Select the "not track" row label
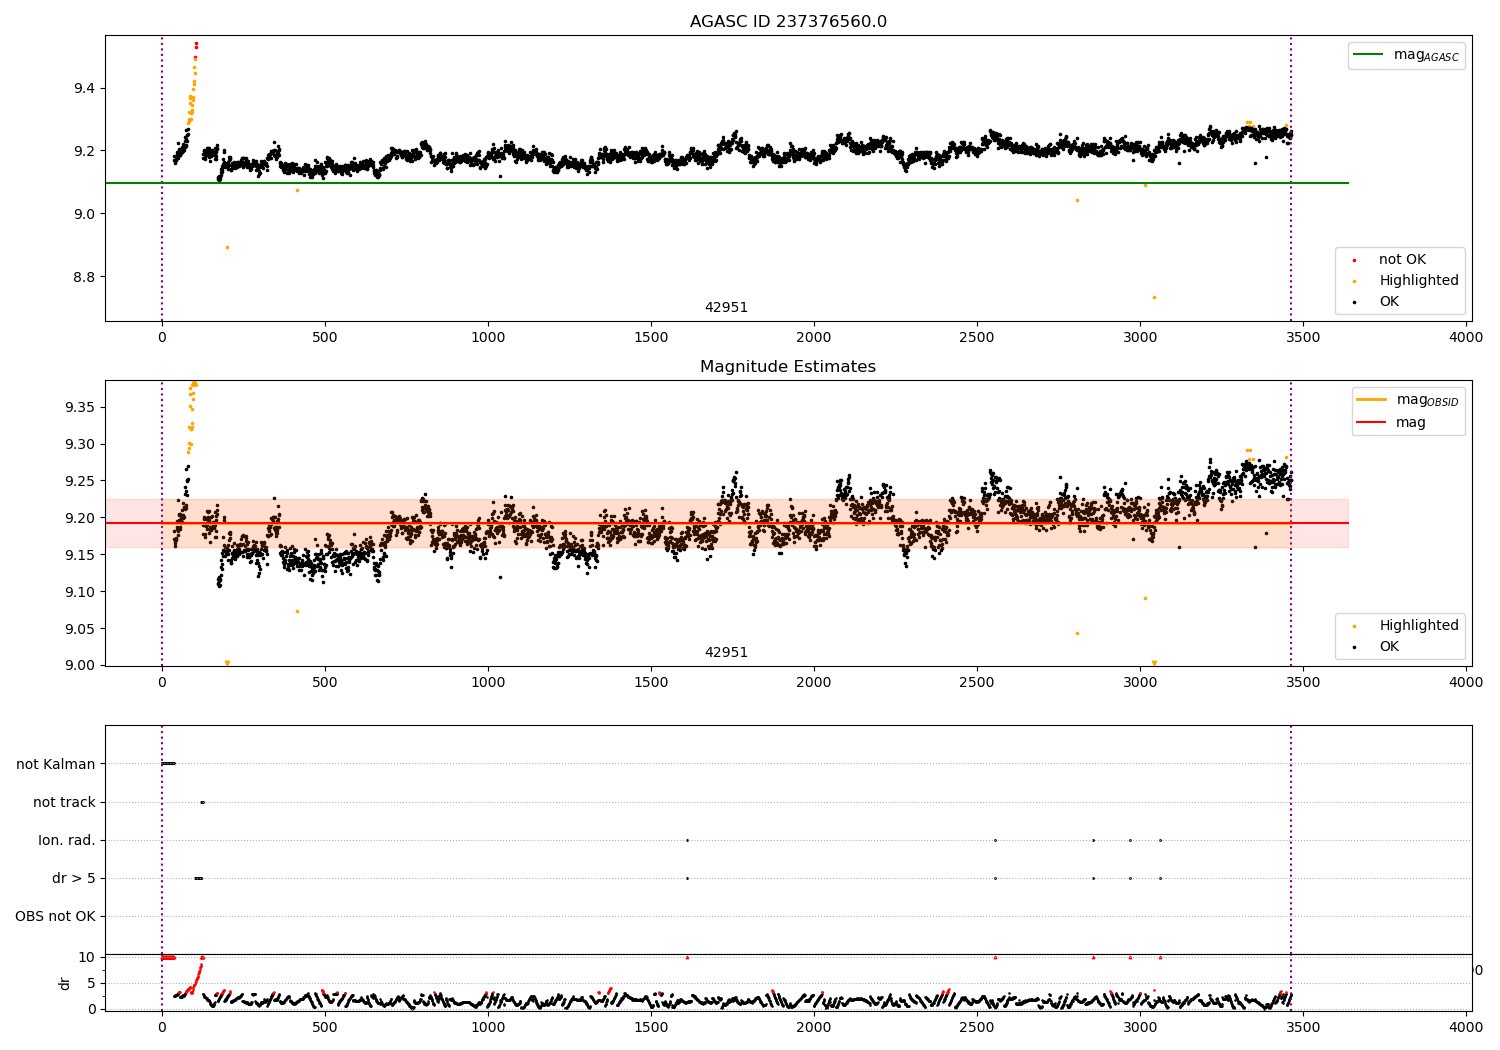1500x1050 pixels. pyautogui.click(x=64, y=802)
